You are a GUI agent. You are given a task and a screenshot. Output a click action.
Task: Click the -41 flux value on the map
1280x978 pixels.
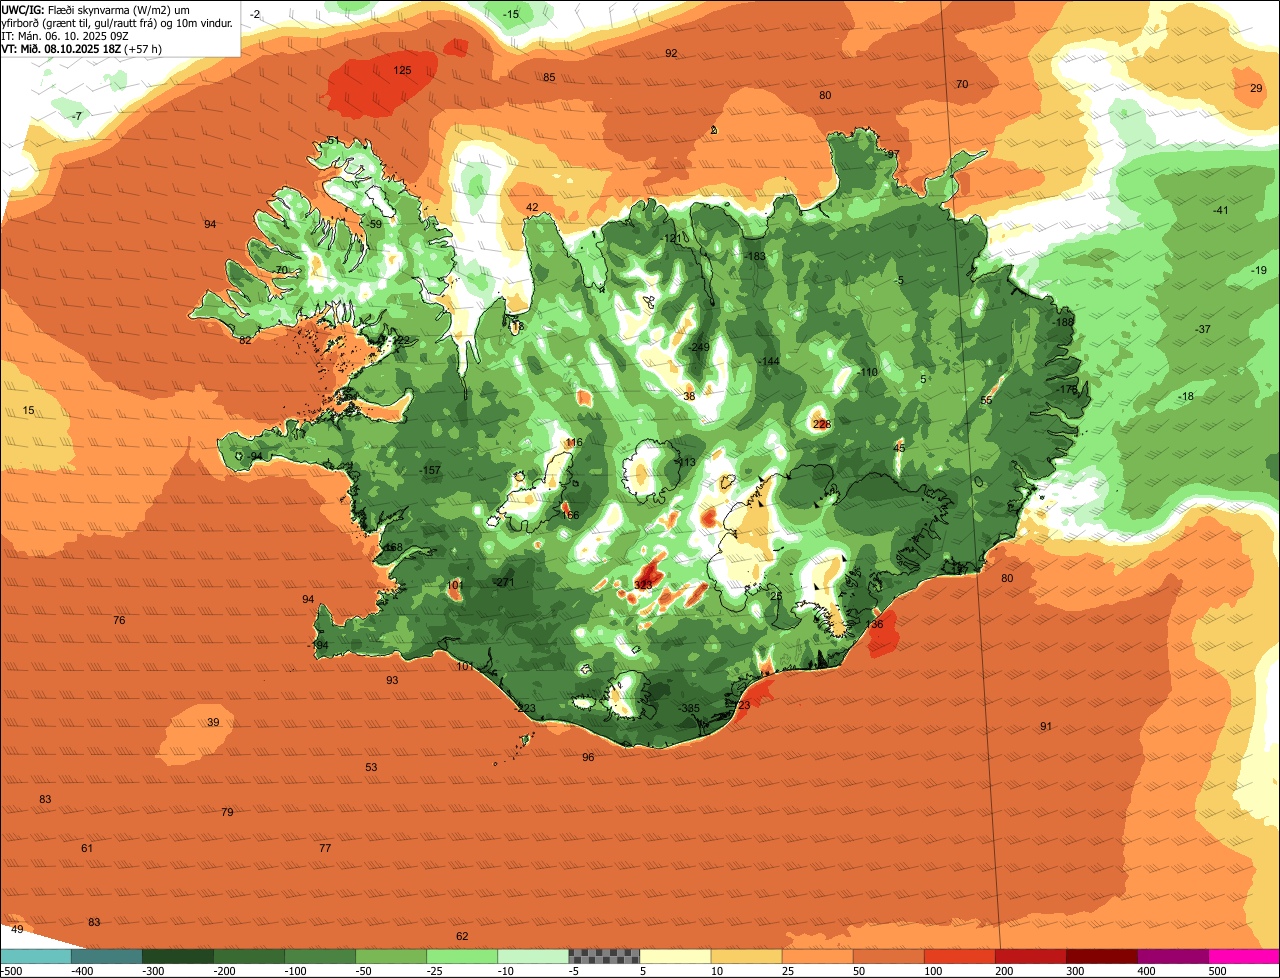[x=1220, y=210]
